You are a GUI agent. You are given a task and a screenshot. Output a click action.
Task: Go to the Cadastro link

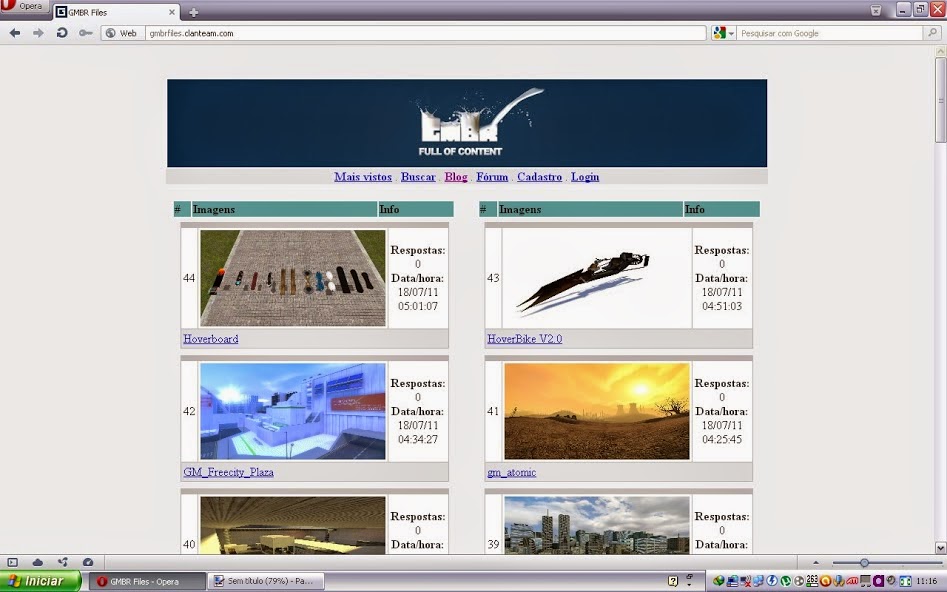tap(539, 177)
